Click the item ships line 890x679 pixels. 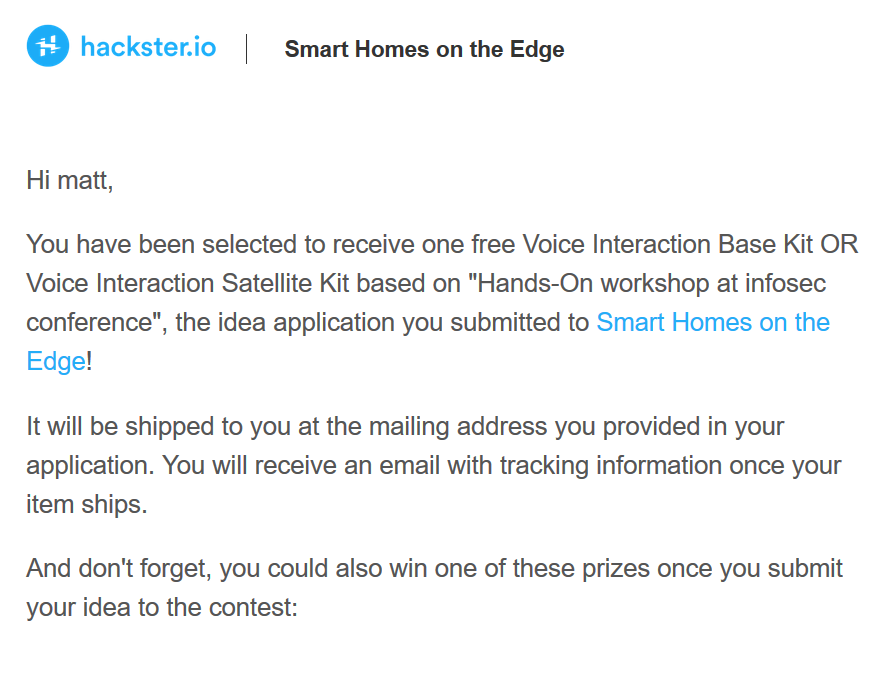[x=87, y=504]
